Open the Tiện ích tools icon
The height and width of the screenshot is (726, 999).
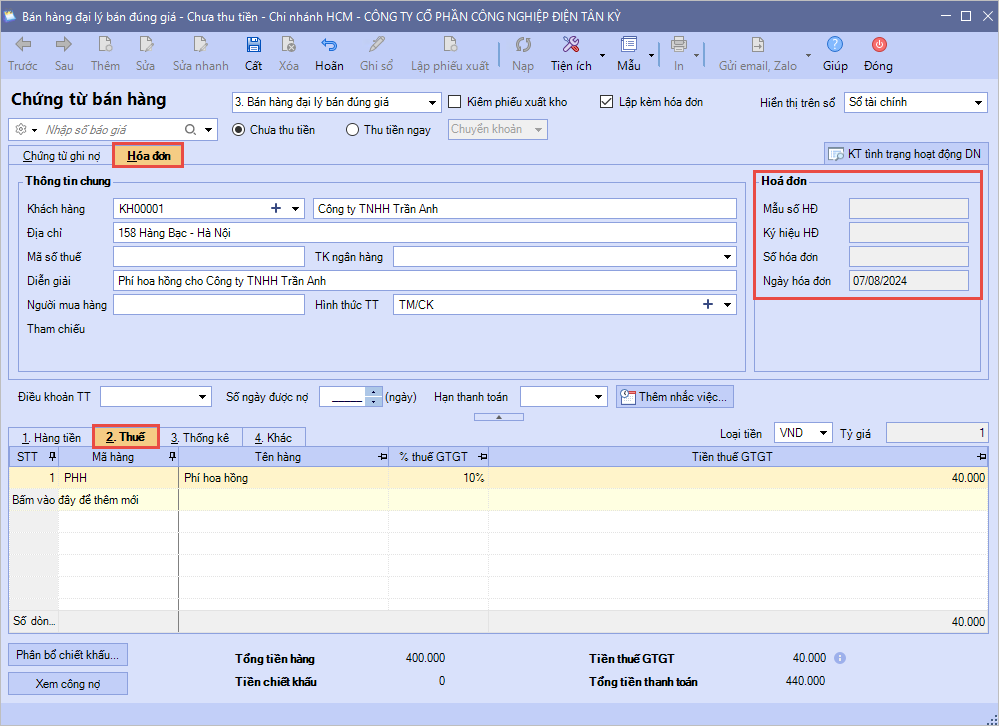click(x=571, y=45)
